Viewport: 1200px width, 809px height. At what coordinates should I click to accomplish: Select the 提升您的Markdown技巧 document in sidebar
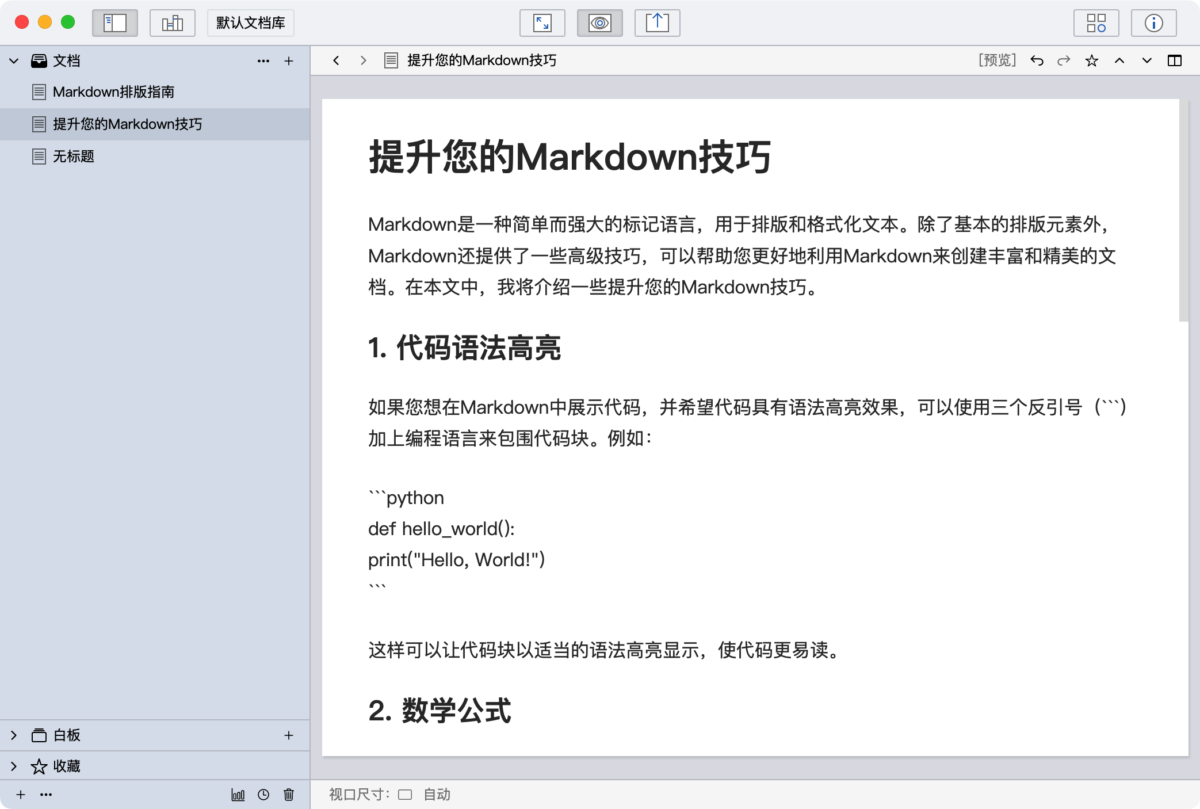coord(155,124)
